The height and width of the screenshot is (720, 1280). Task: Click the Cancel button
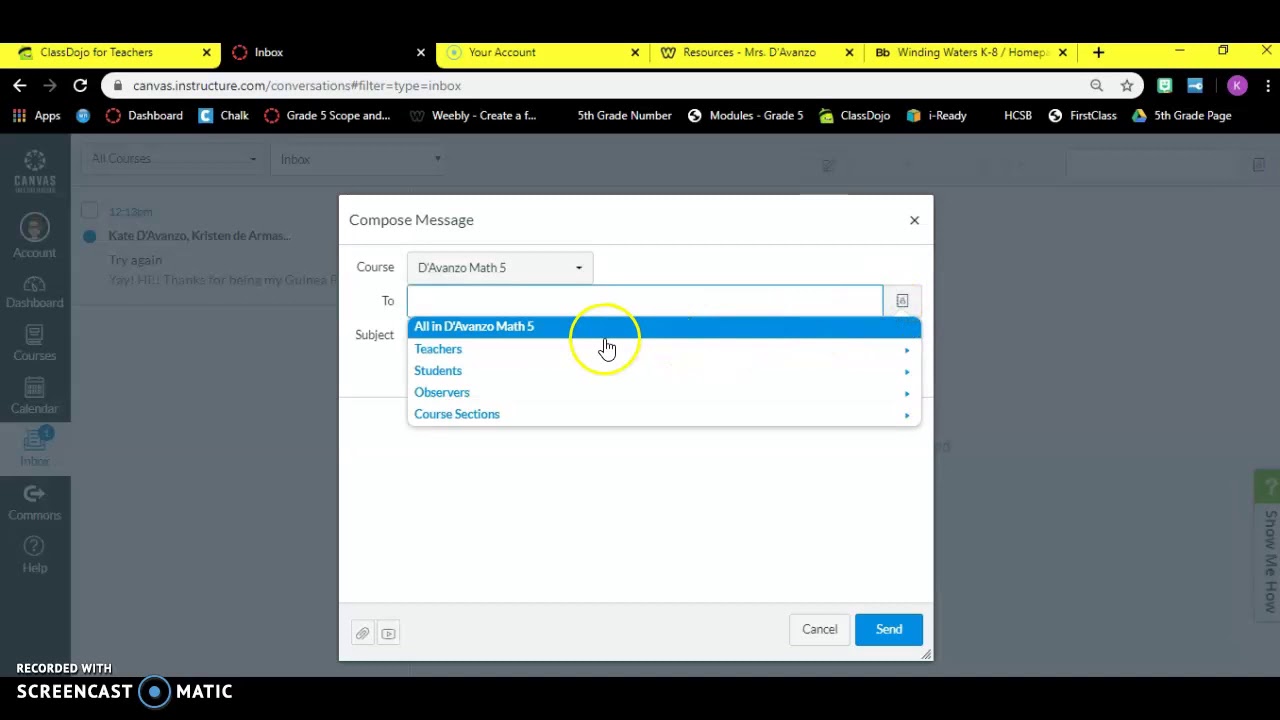[x=820, y=629]
